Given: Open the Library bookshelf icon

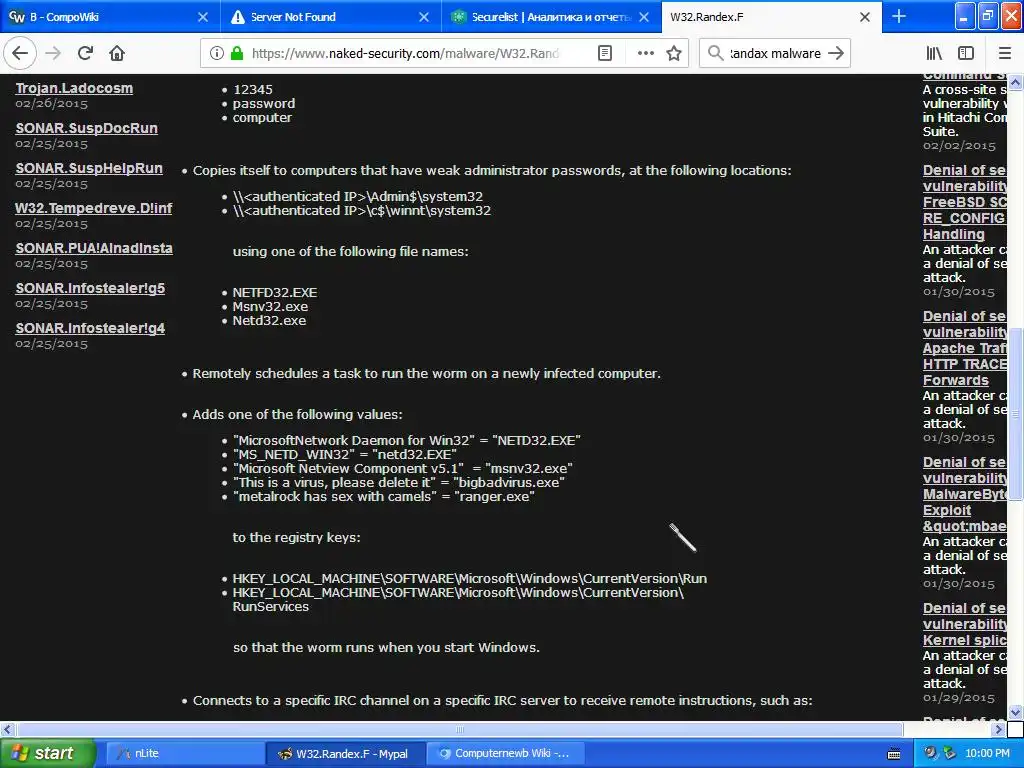Looking at the screenshot, I should [934, 53].
